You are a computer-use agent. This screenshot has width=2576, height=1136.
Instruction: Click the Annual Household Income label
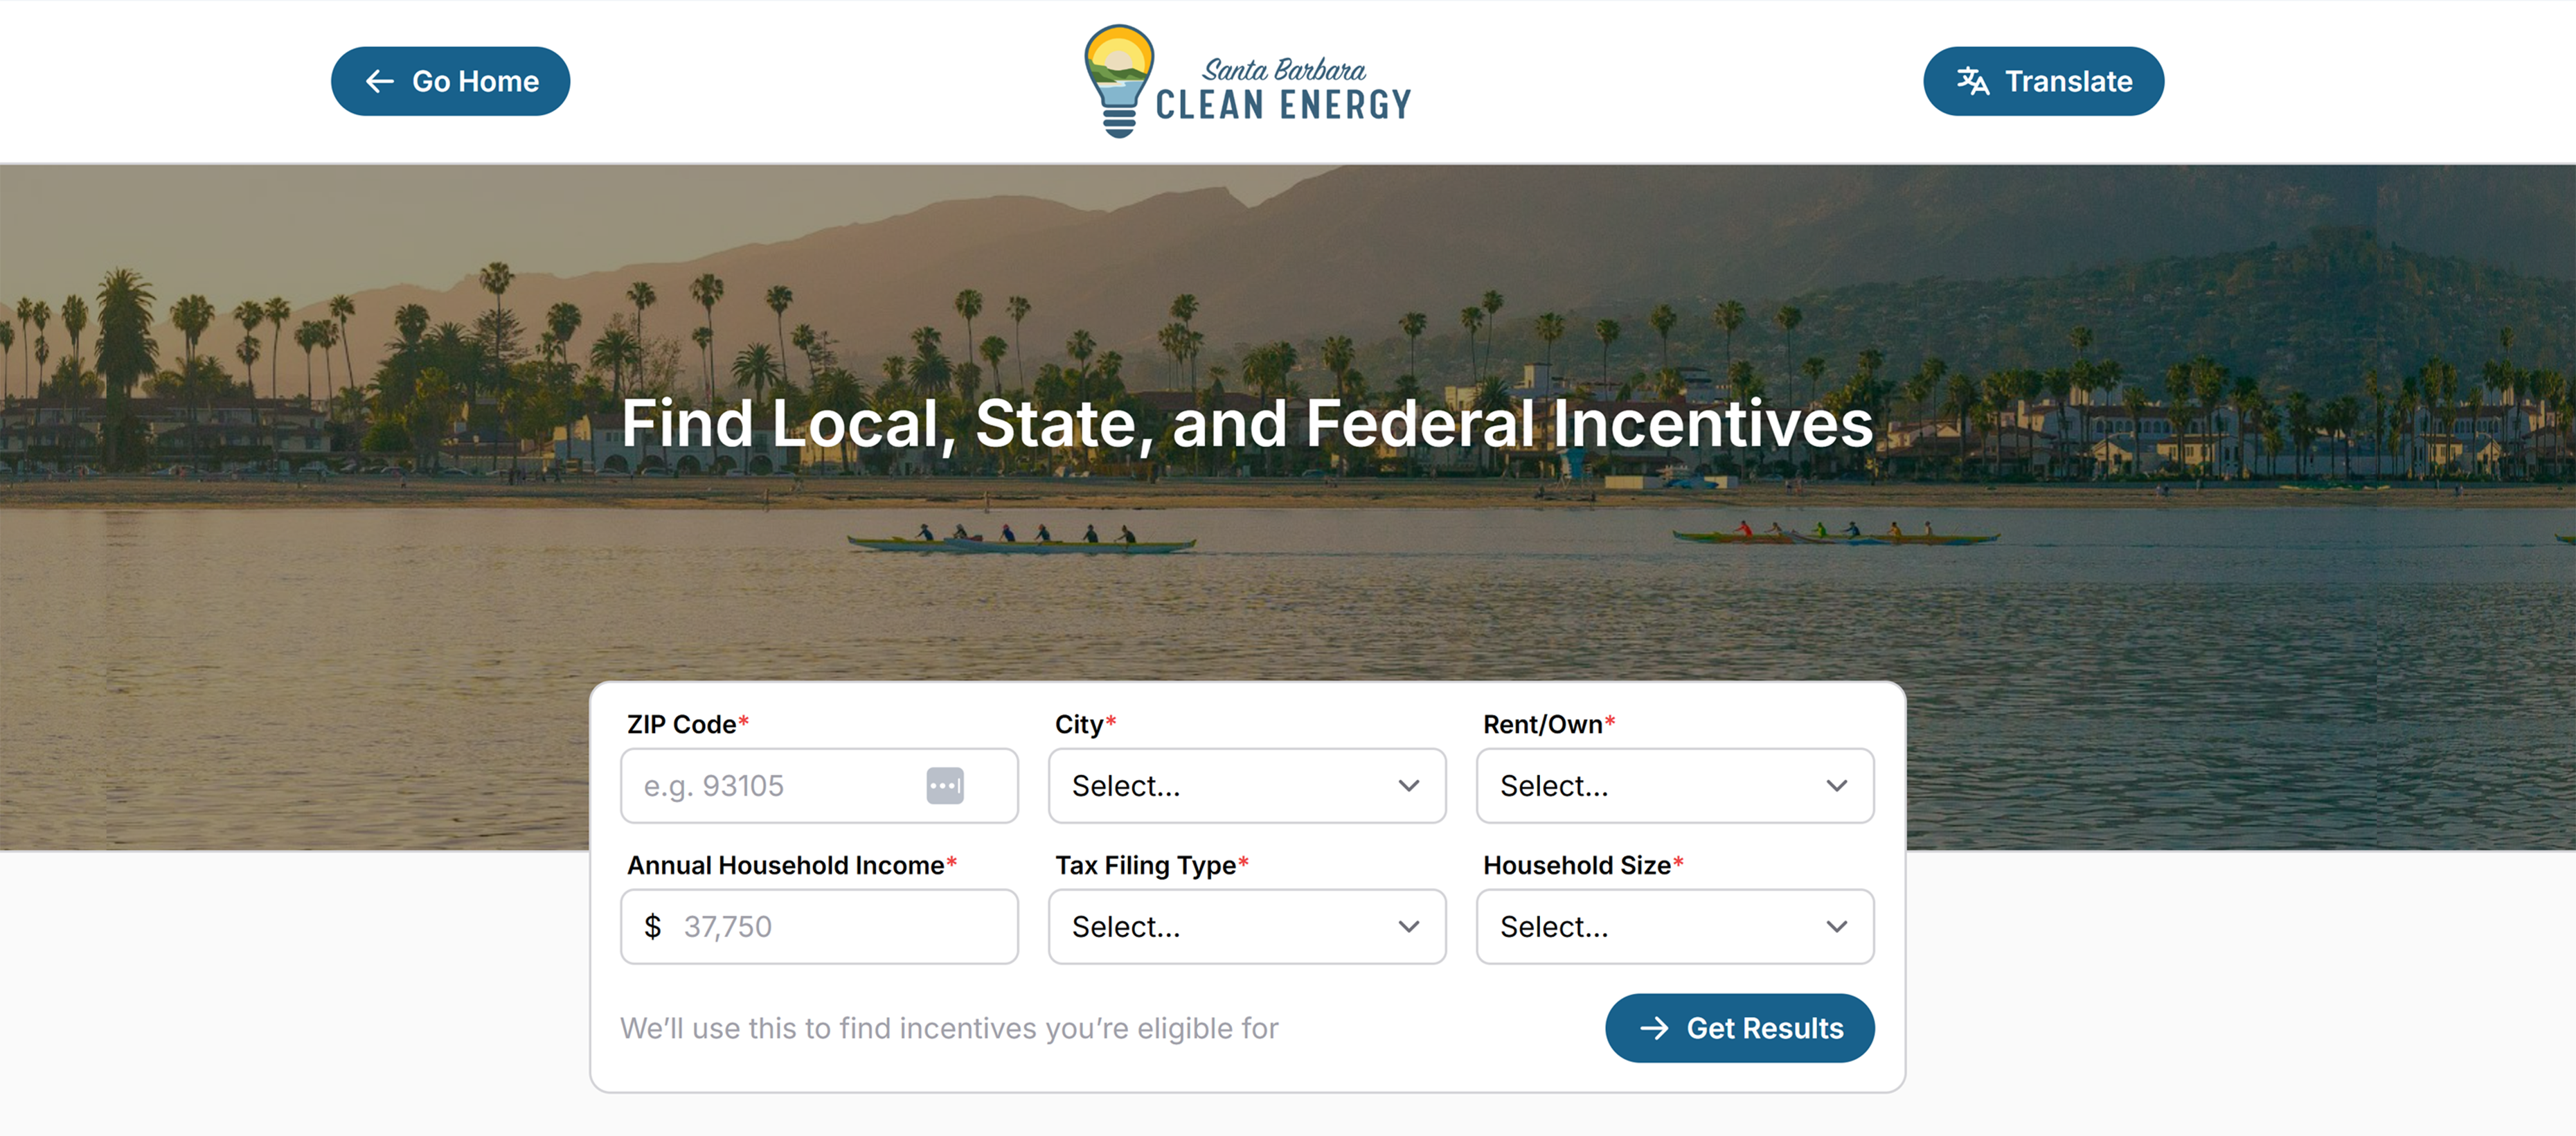(x=785, y=865)
